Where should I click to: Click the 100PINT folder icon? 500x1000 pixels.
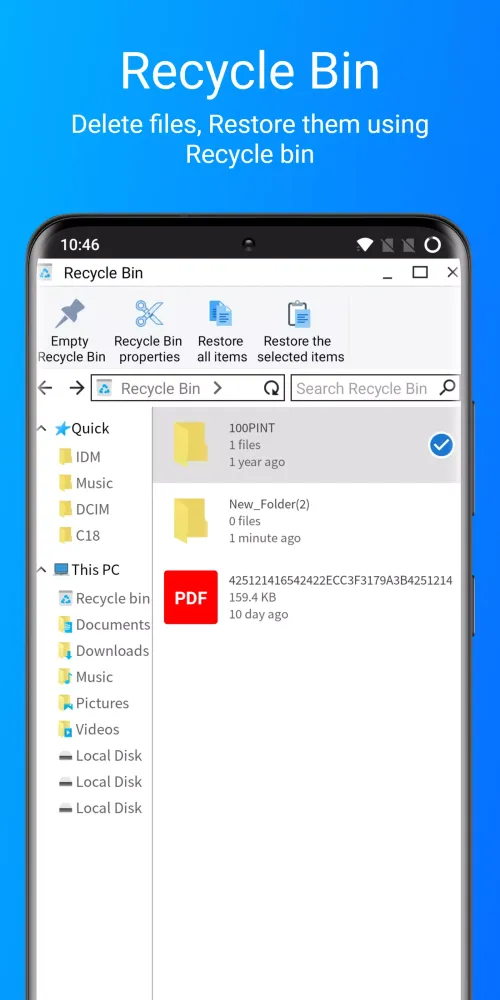(190, 444)
